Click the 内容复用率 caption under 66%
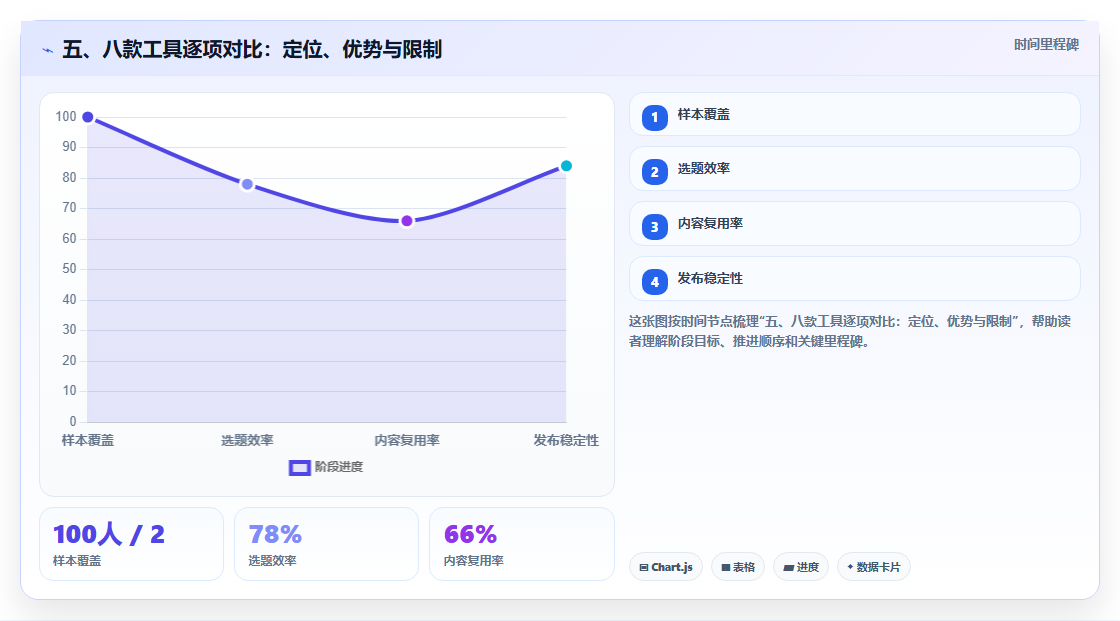Image resolution: width=1120 pixels, height=621 pixels. [474, 561]
